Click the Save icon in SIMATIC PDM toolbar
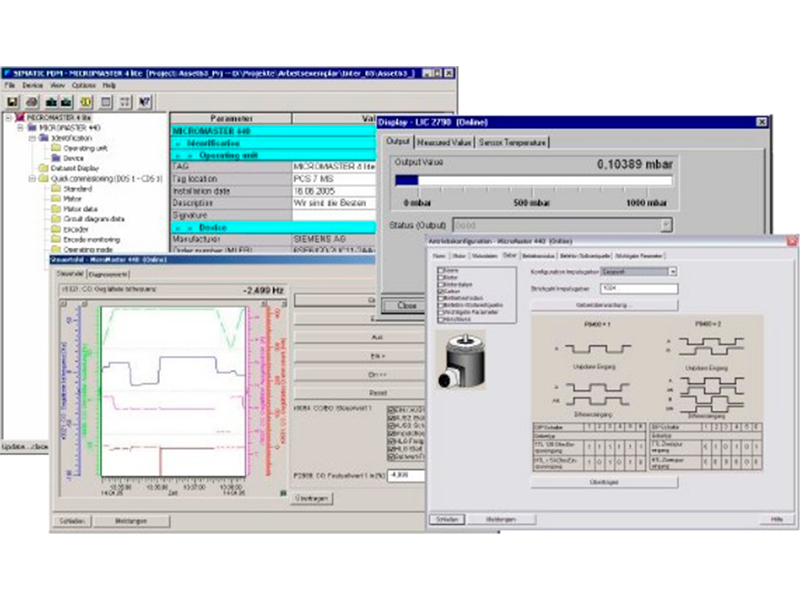 pos(12,102)
